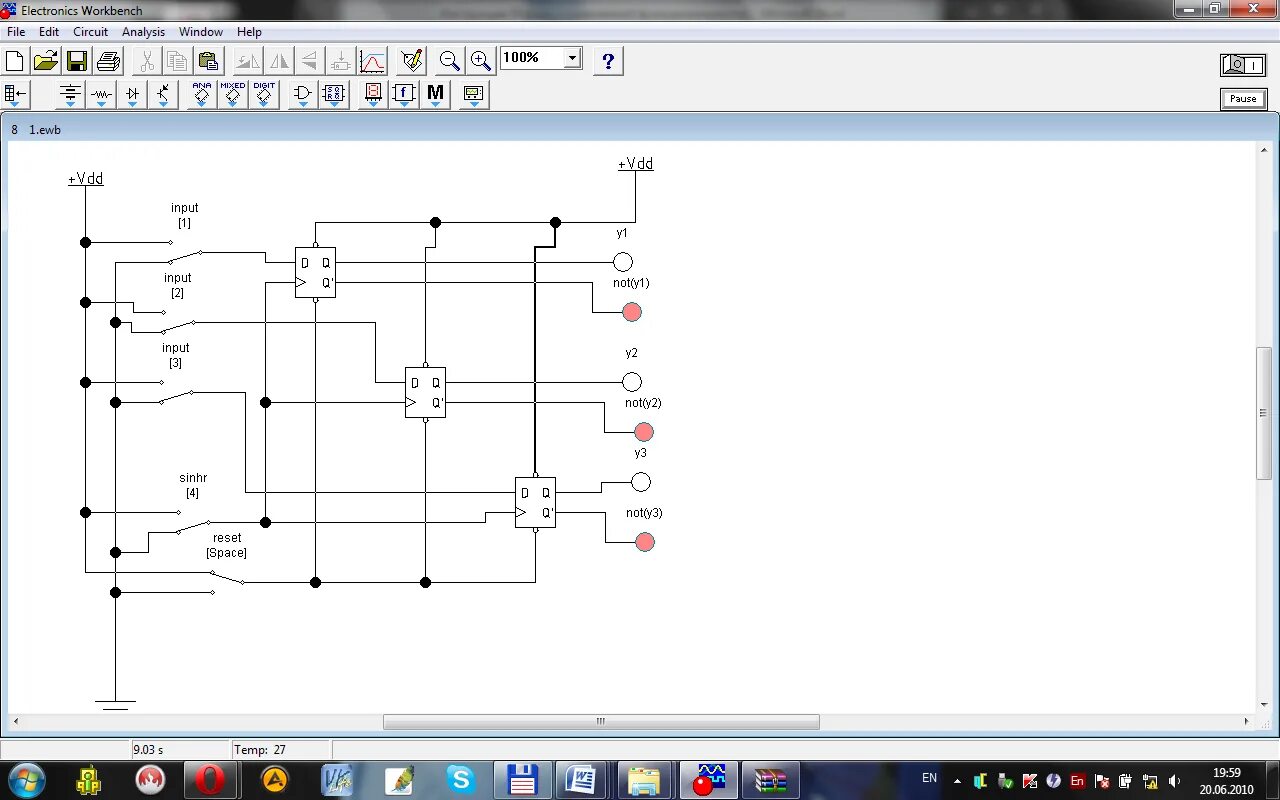Select the red not(y3) probe
Screen dimensions: 1280x800
point(645,542)
